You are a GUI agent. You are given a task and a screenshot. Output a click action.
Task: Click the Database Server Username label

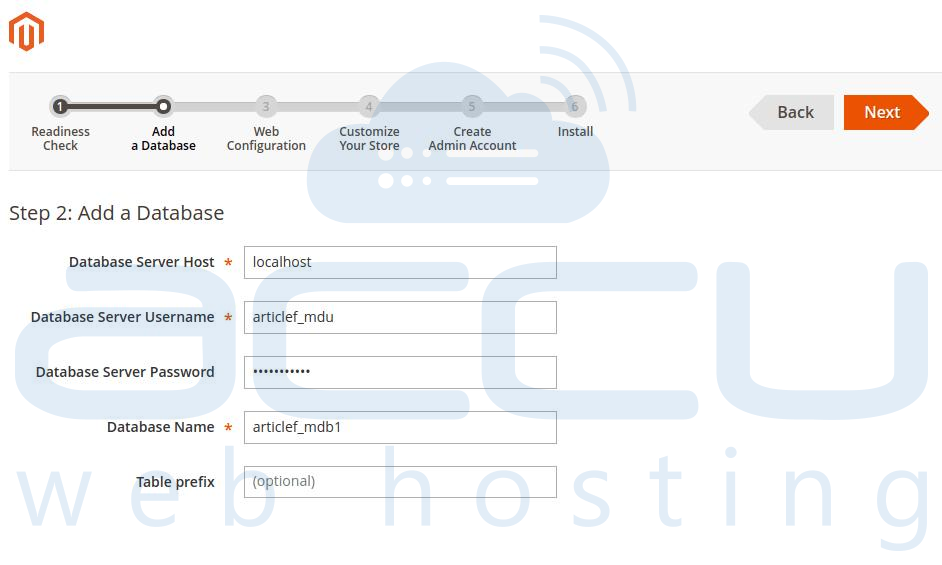pos(123,317)
